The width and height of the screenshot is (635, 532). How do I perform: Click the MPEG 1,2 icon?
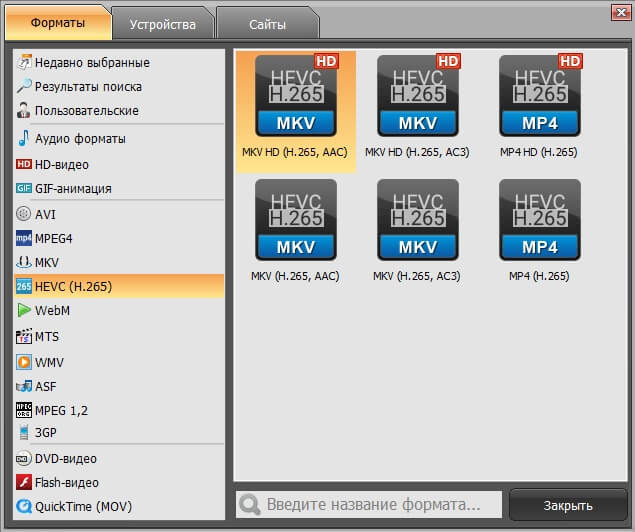[x=24, y=410]
